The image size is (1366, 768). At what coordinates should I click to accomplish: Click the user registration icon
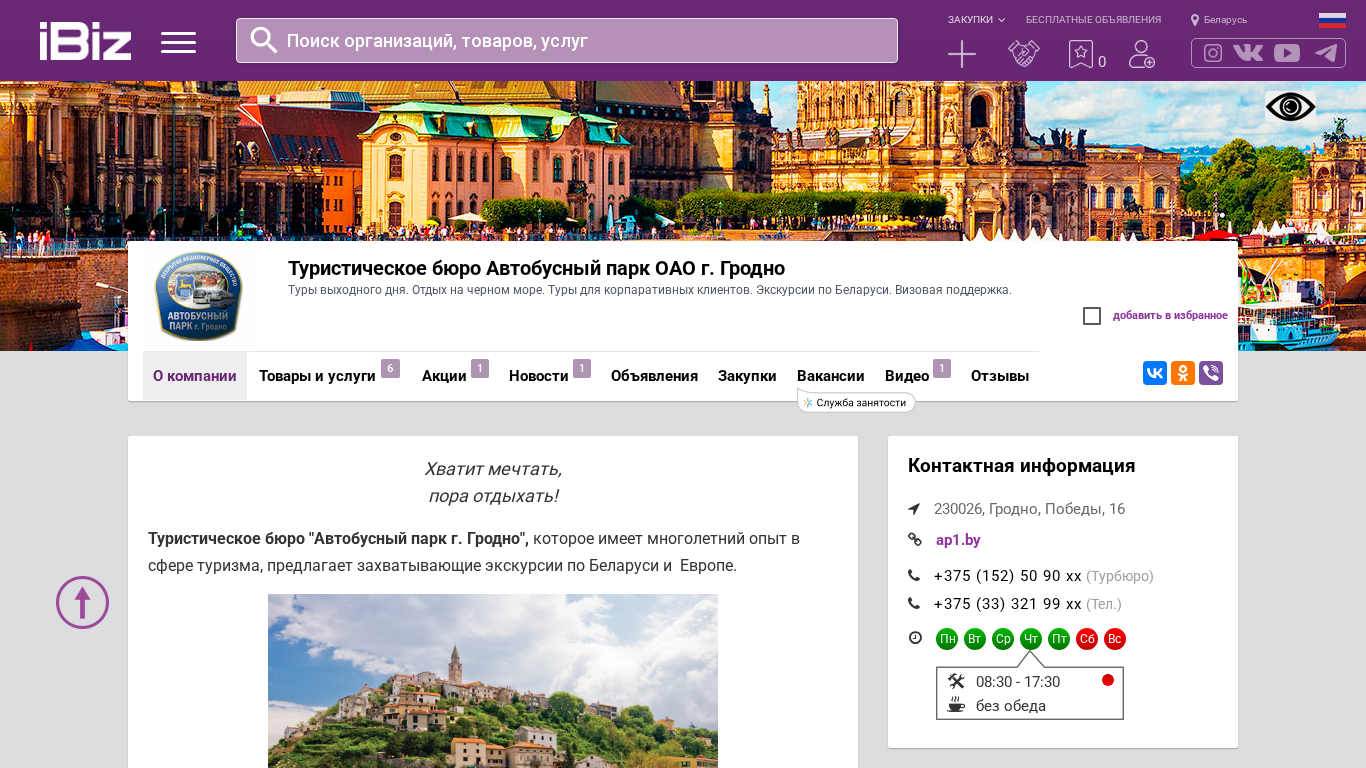click(x=1141, y=54)
